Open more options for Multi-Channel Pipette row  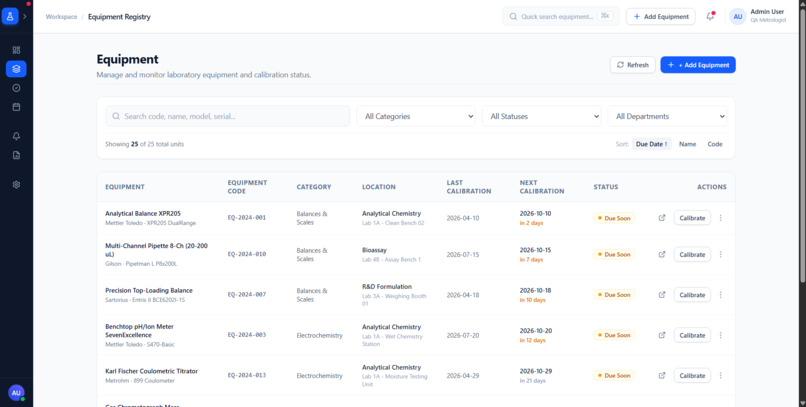[720, 254]
